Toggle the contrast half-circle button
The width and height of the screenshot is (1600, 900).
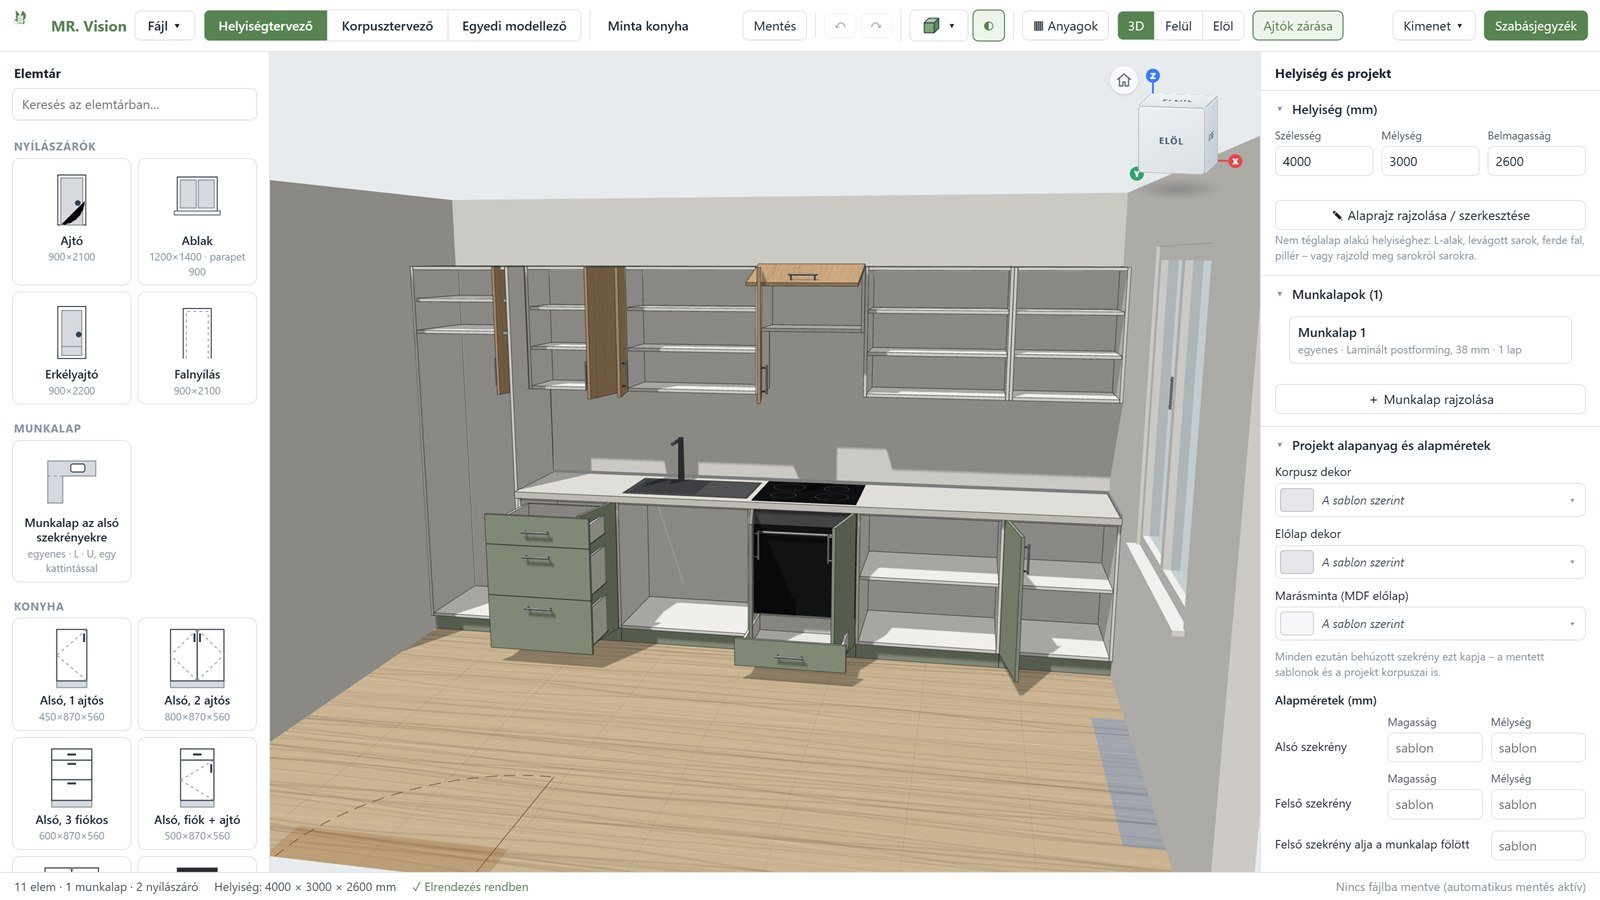click(988, 26)
